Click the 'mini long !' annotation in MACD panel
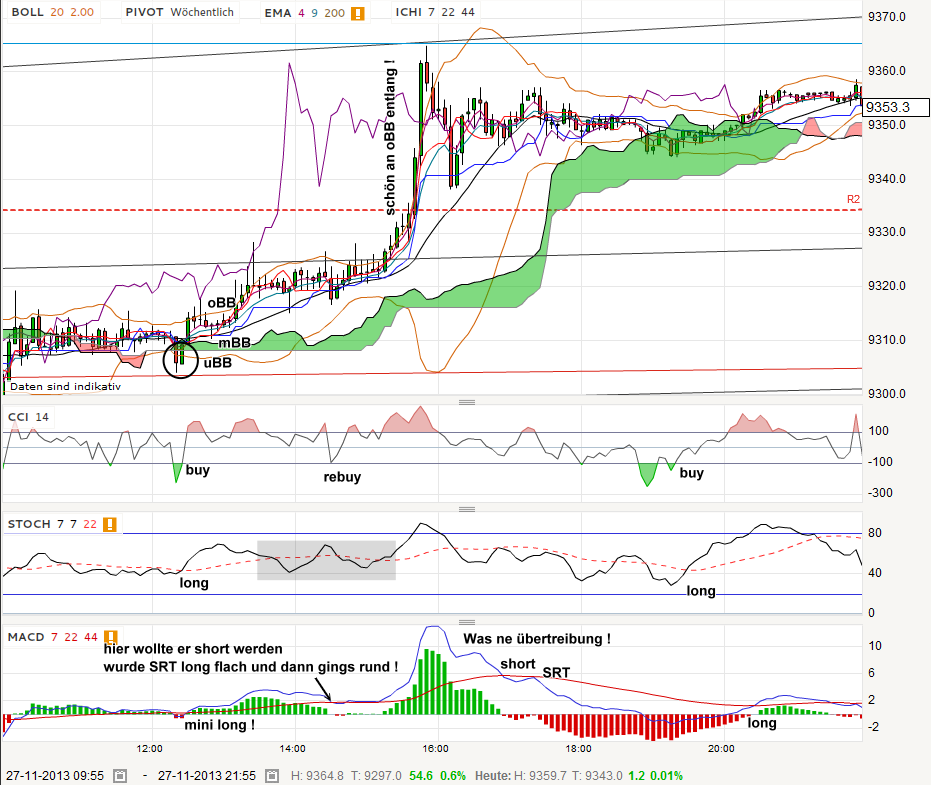931x785 pixels. pyautogui.click(x=219, y=725)
